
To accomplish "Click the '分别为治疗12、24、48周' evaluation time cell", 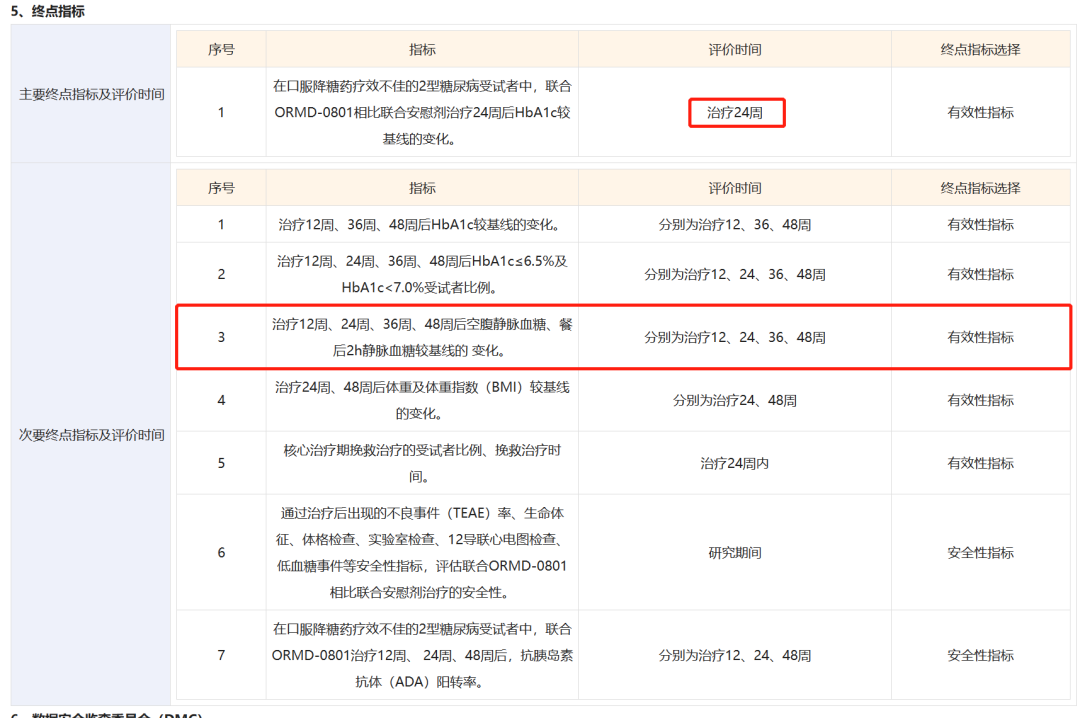I will click(x=735, y=656).
